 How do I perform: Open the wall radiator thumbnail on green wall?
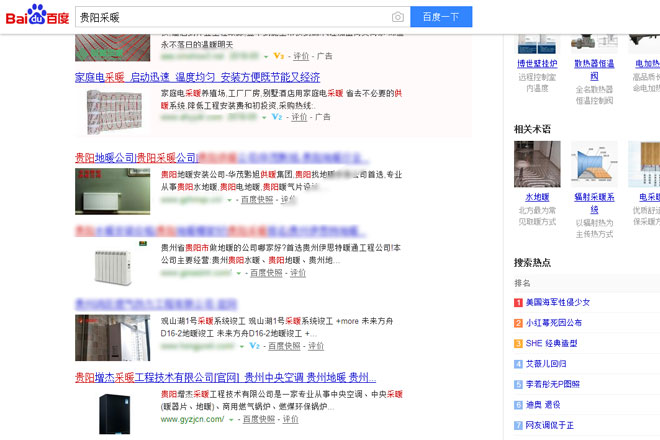point(112,192)
